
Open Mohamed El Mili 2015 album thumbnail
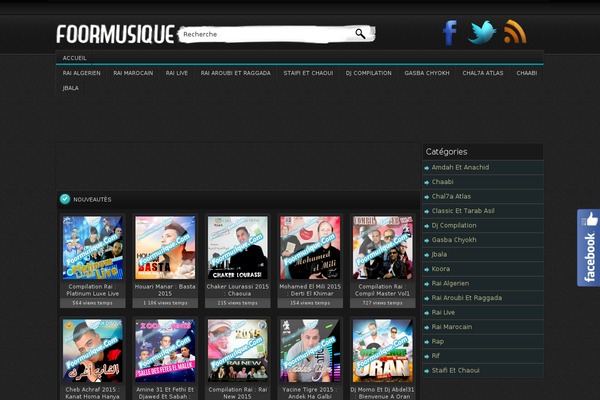(x=309, y=247)
